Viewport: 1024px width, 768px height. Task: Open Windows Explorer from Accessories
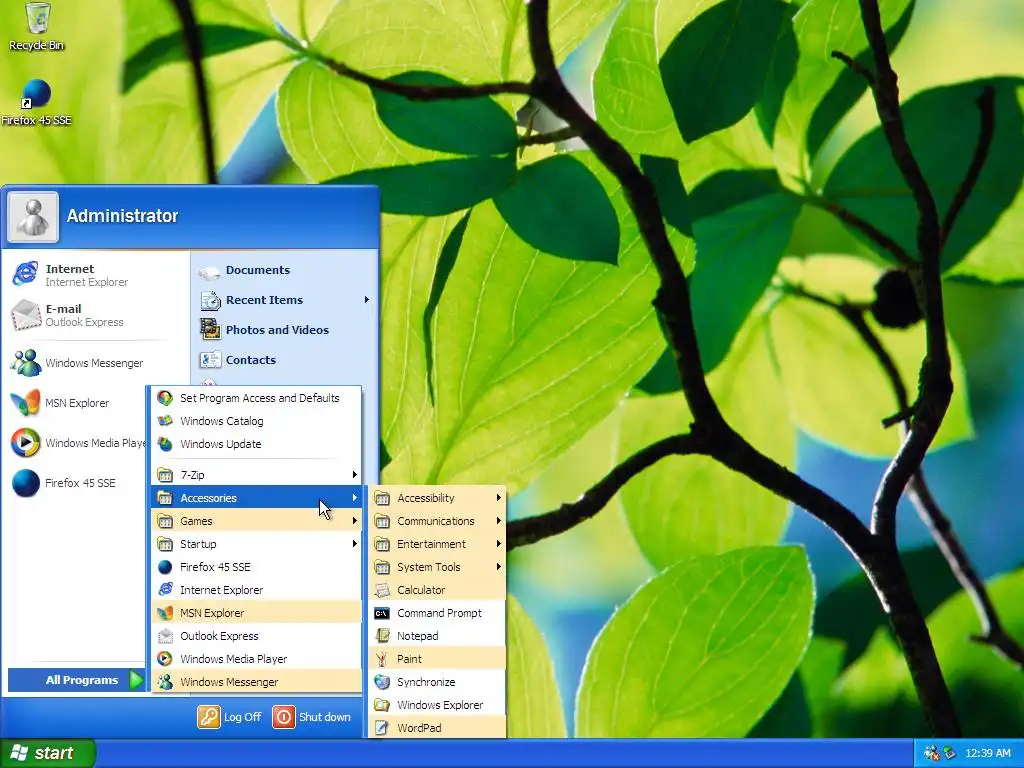(438, 705)
